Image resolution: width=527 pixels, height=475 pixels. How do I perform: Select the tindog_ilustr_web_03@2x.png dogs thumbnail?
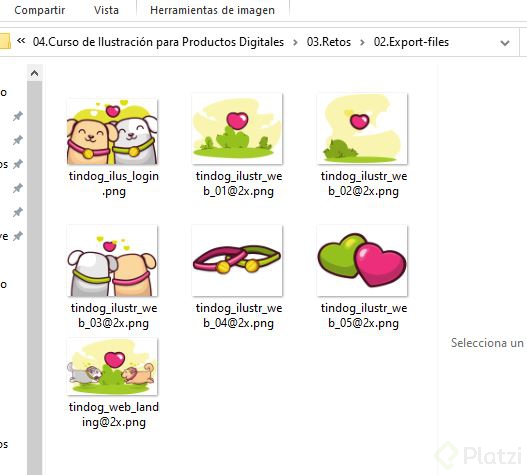pos(113,261)
